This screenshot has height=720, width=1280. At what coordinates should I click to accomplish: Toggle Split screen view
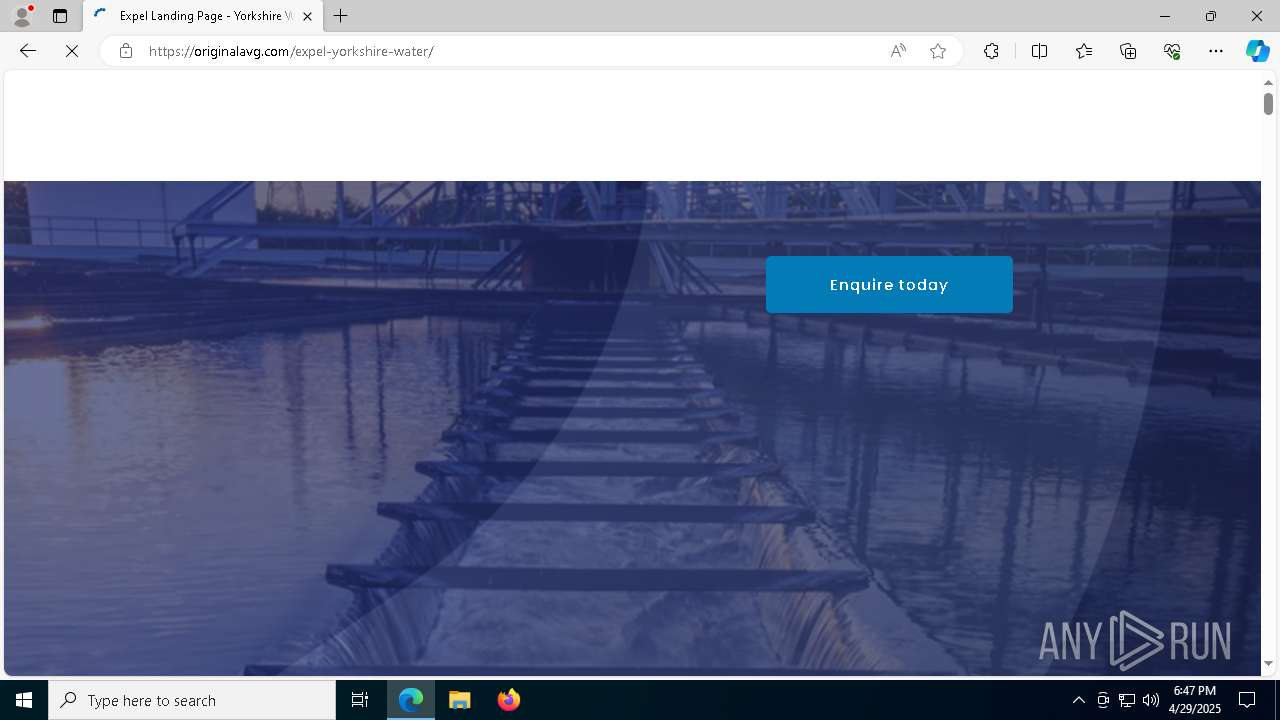[x=1039, y=51]
